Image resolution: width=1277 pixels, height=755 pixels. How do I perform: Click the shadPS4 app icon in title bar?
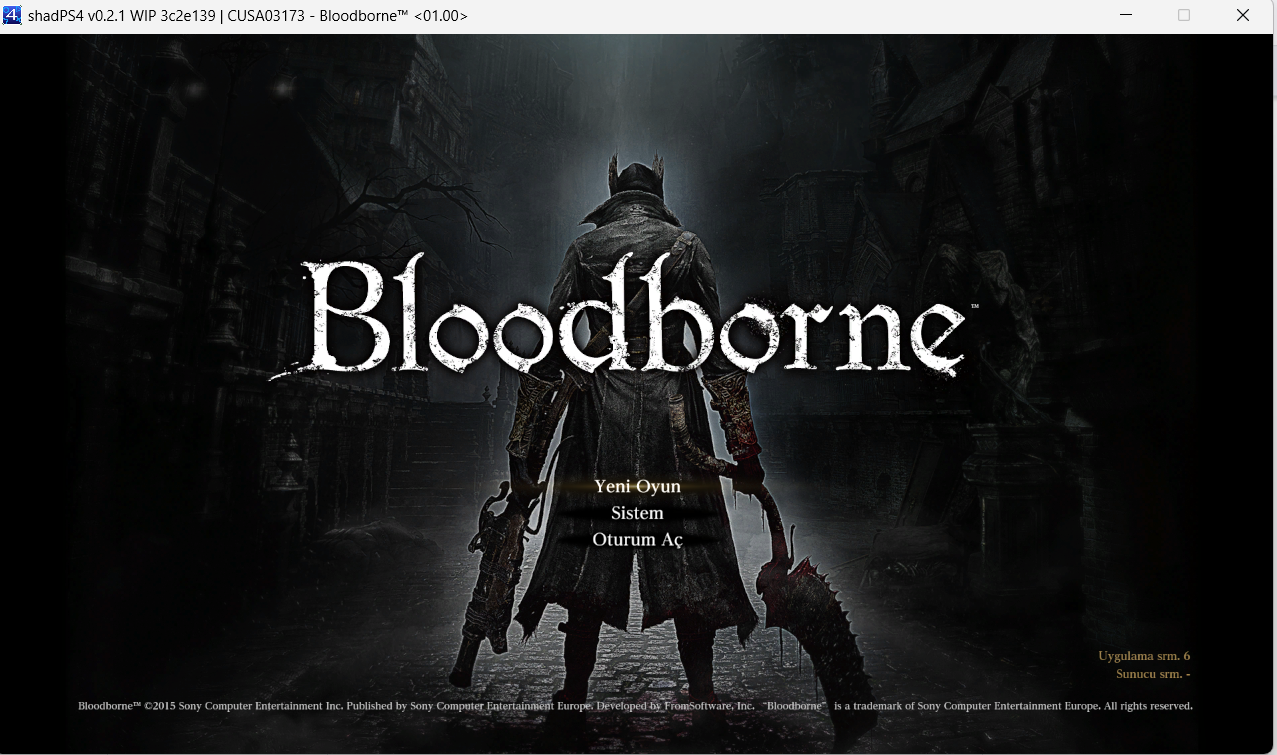[x=13, y=15]
